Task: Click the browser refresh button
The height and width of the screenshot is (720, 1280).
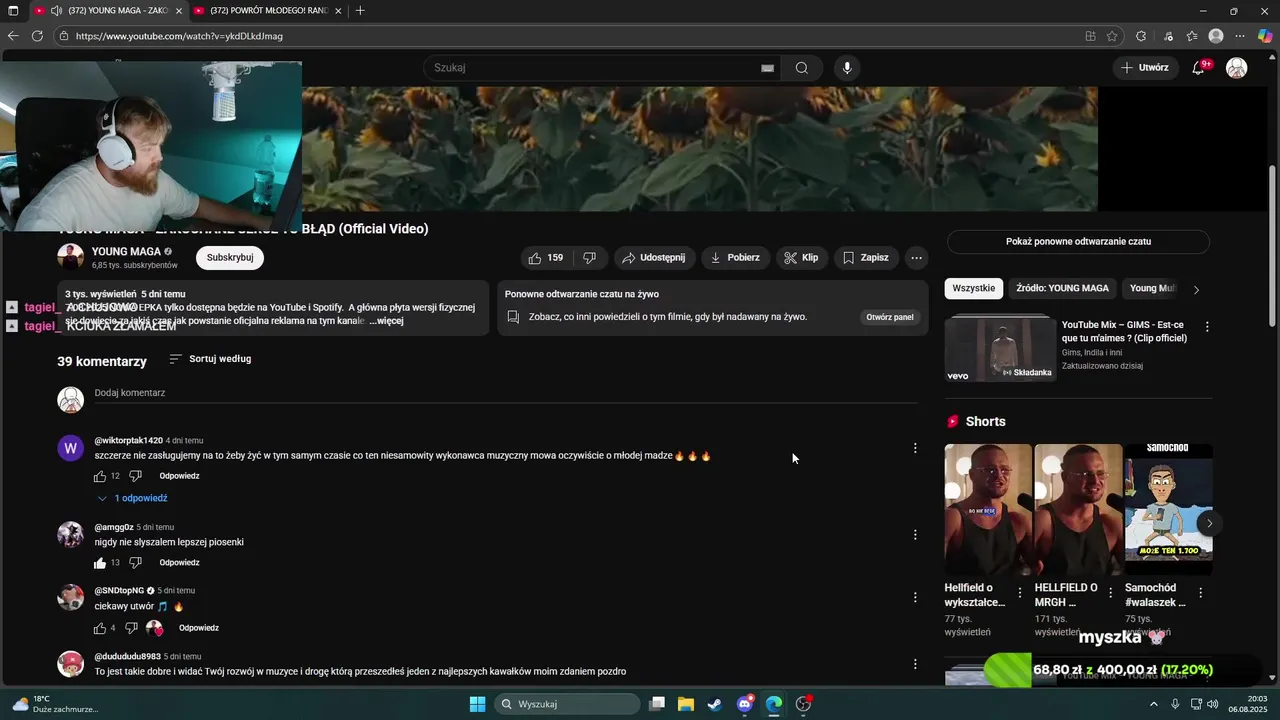Action: 37,36
